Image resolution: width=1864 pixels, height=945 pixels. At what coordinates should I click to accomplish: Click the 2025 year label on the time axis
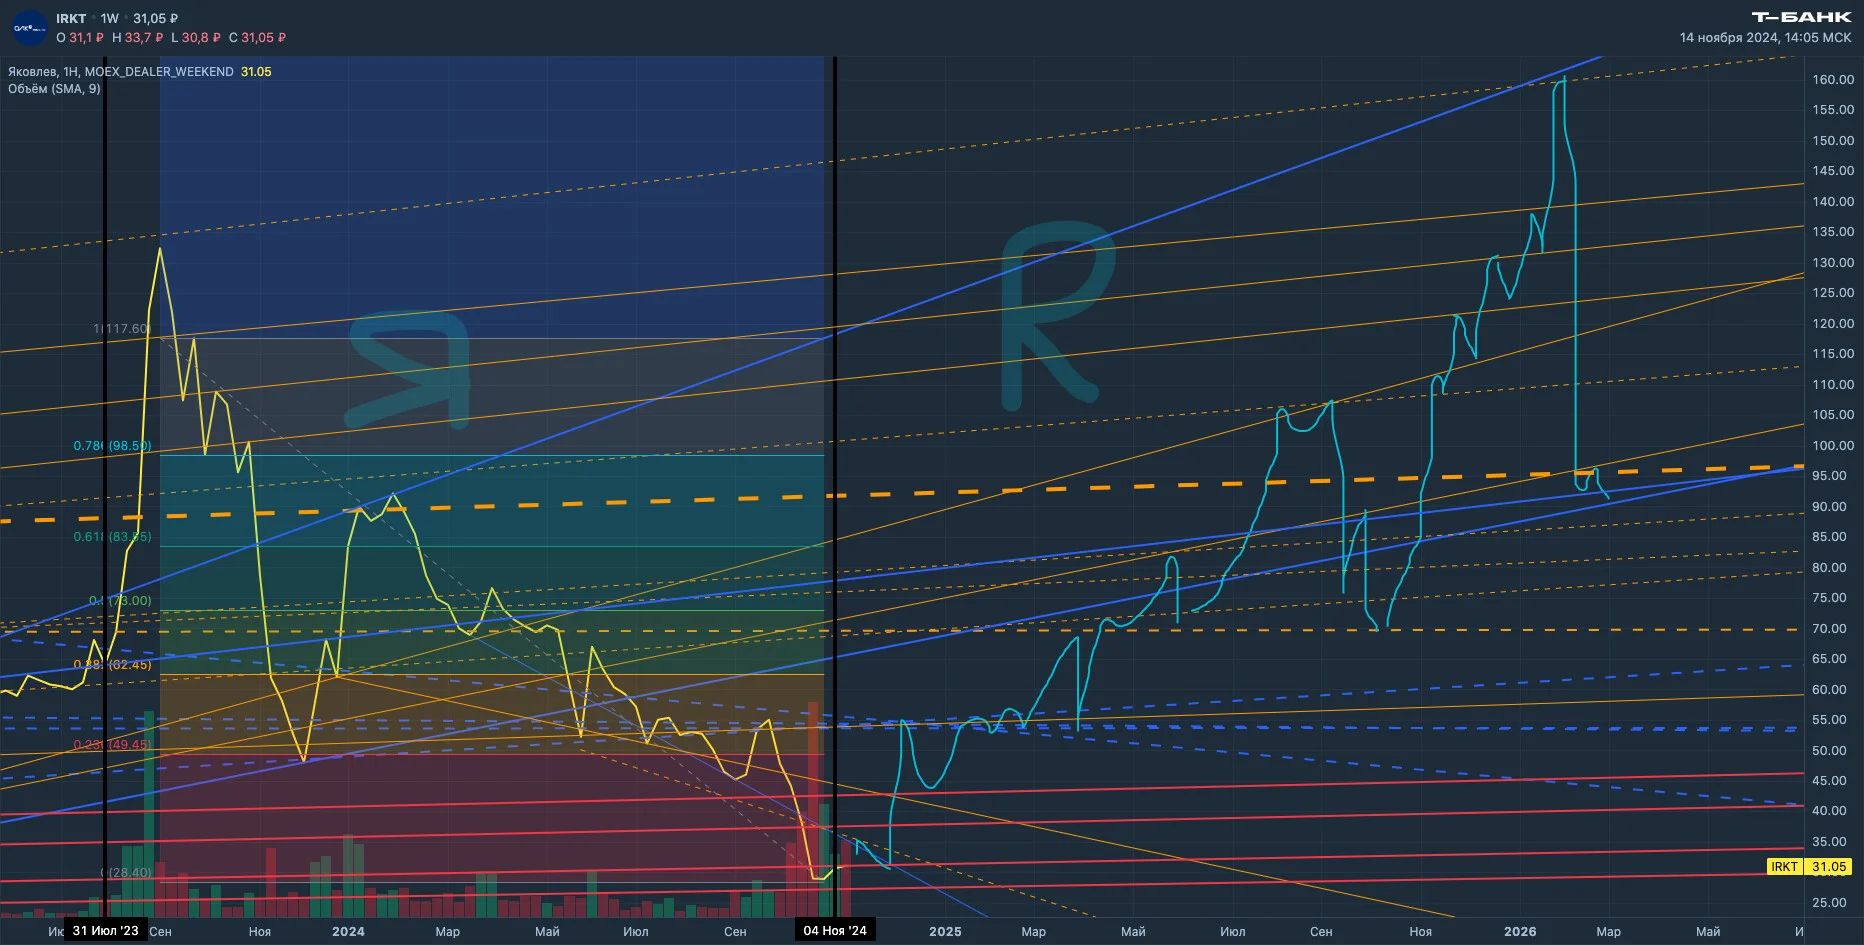(945, 931)
